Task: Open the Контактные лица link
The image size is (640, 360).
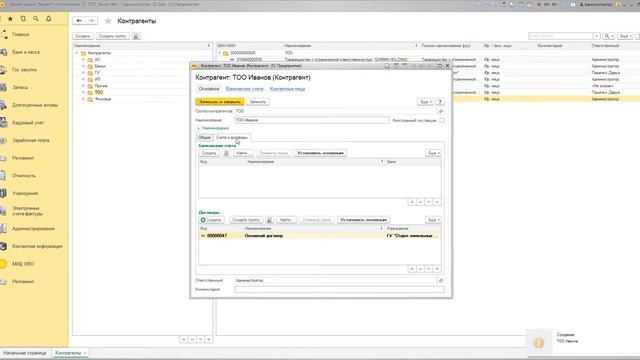Action: tap(287, 89)
